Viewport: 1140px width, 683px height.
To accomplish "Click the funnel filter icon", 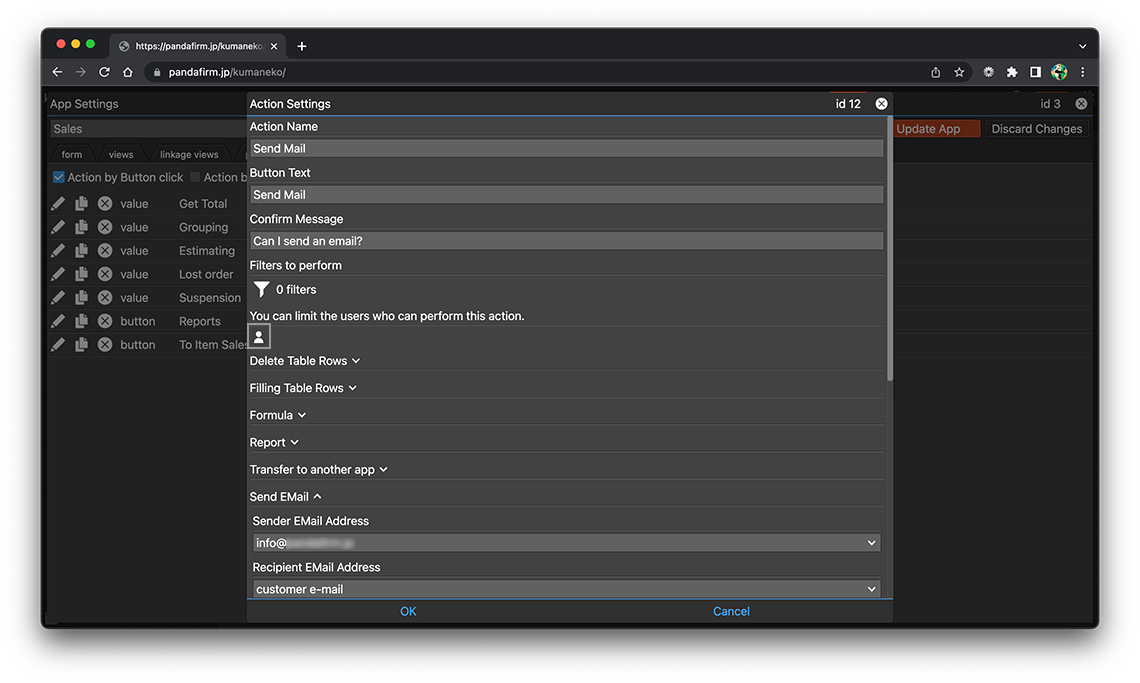I will [261, 290].
